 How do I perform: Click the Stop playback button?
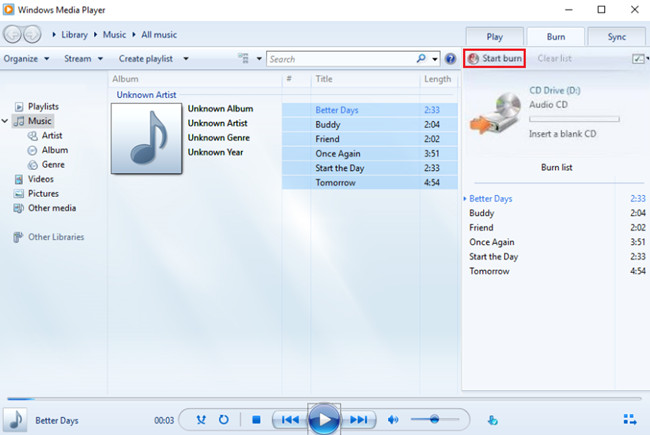tap(256, 420)
